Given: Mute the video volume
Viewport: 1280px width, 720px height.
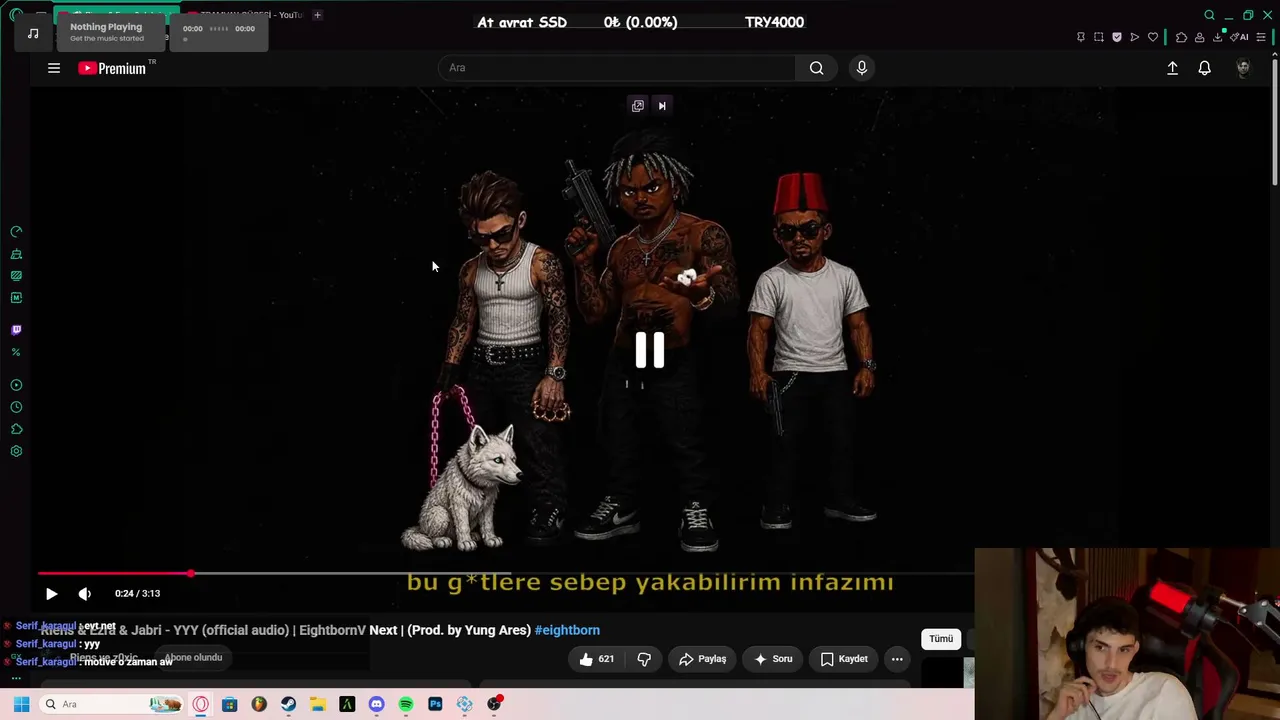Looking at the screenshot, I should pyautogui.click(x=85, y=593).
